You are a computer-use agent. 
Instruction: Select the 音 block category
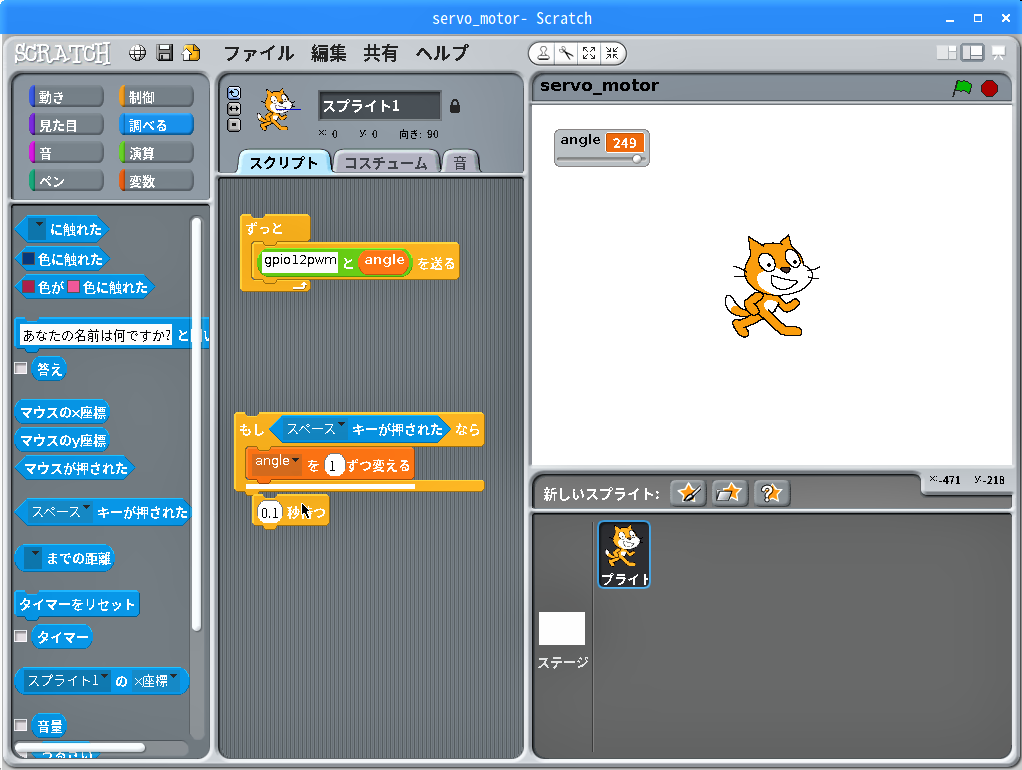(66, 153)
